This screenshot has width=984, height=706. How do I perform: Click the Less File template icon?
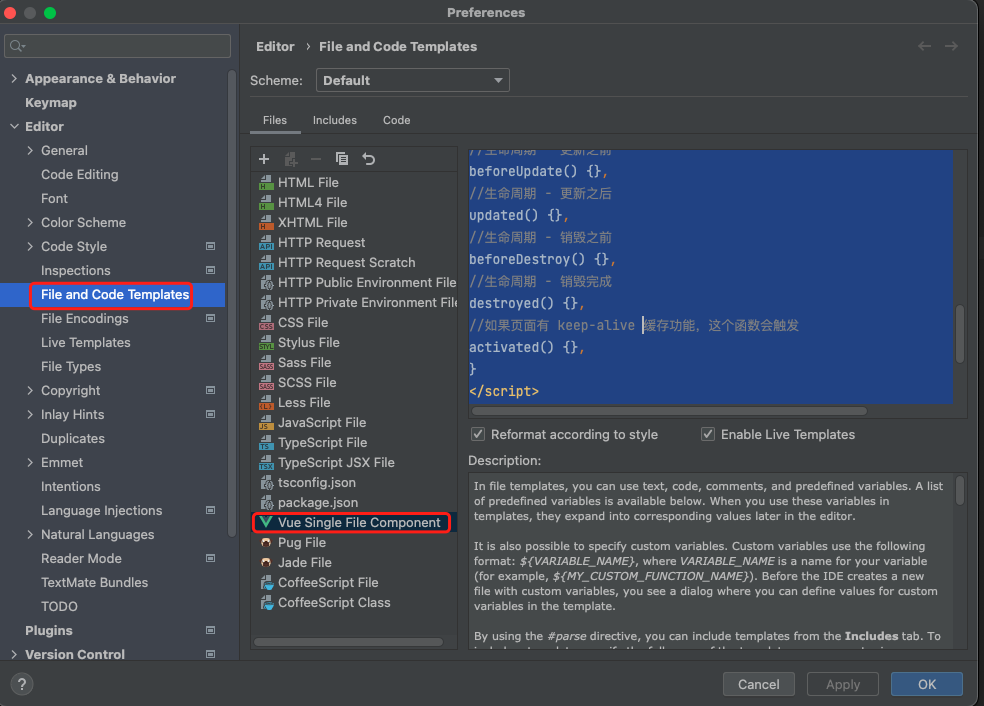click(266, 403)
